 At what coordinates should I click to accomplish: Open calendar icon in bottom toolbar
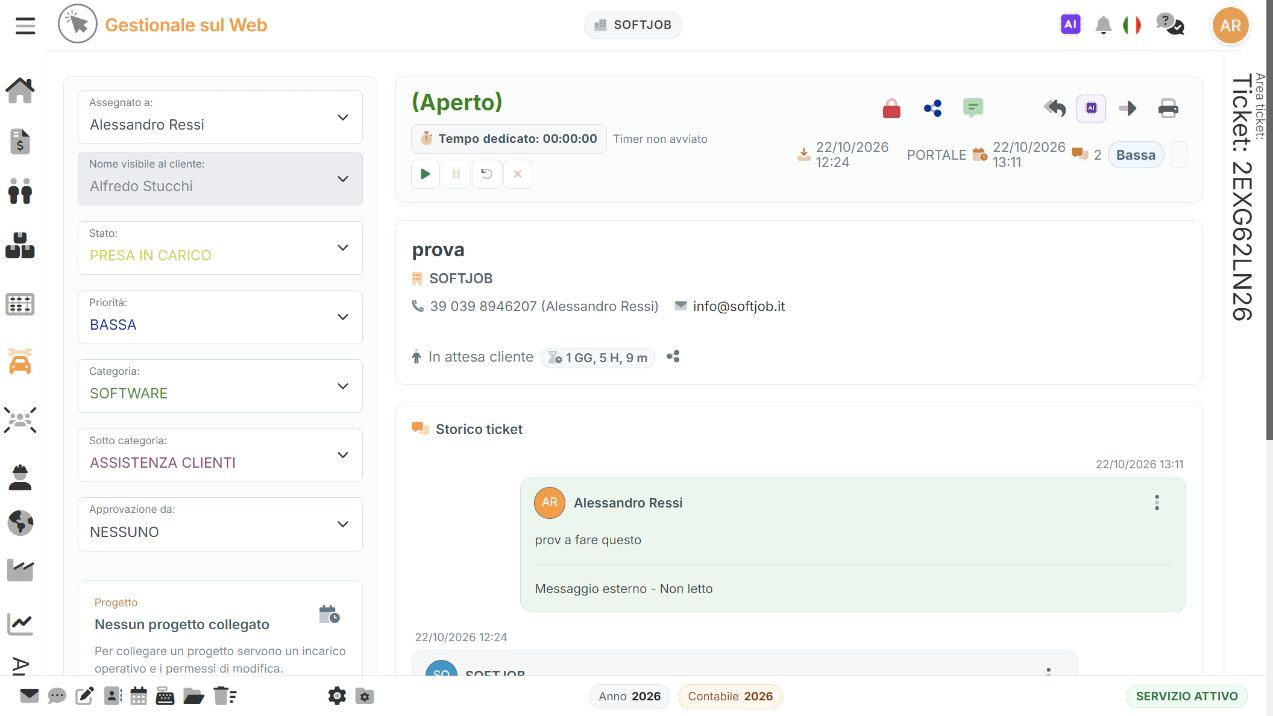click(x=139, y=696)
